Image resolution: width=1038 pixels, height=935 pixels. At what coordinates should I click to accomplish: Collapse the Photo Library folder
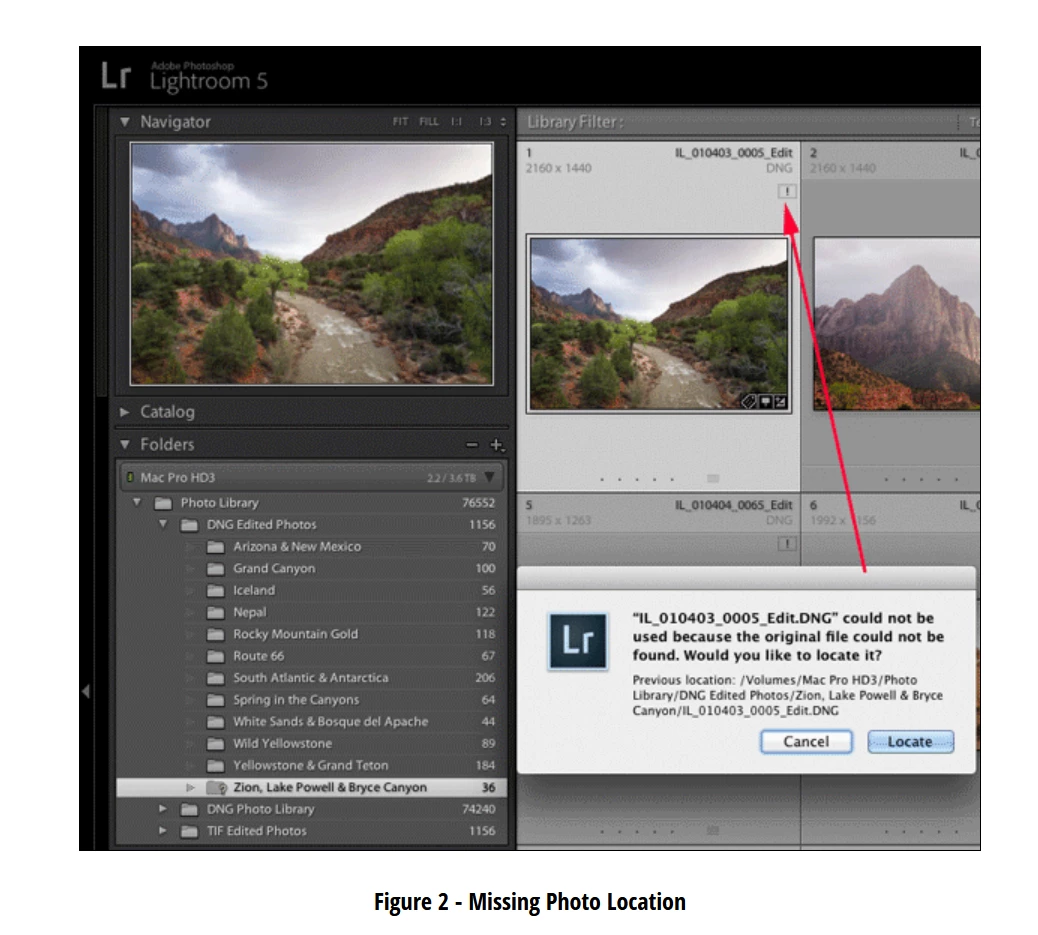click(137, 503)
